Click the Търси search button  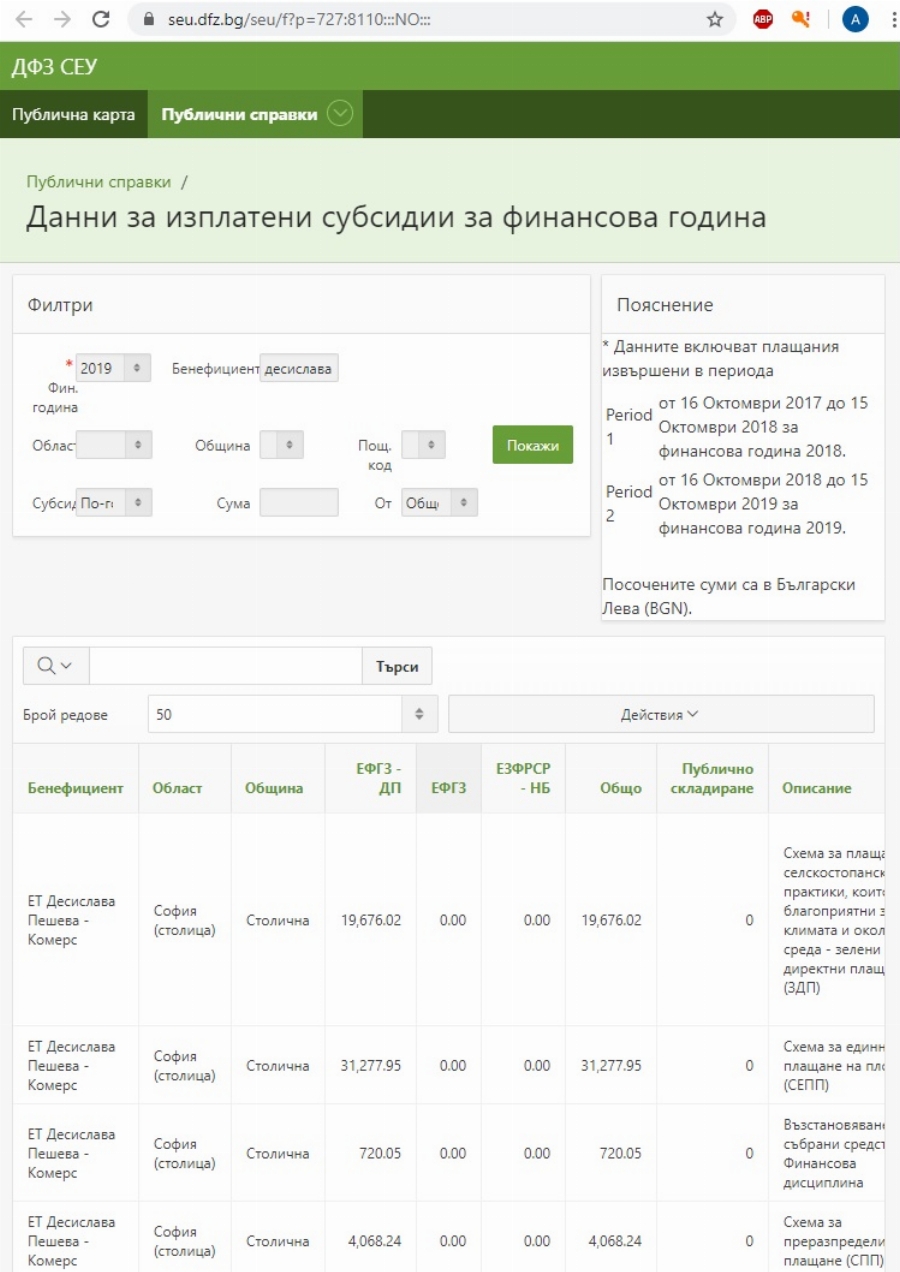coord(397,667)
